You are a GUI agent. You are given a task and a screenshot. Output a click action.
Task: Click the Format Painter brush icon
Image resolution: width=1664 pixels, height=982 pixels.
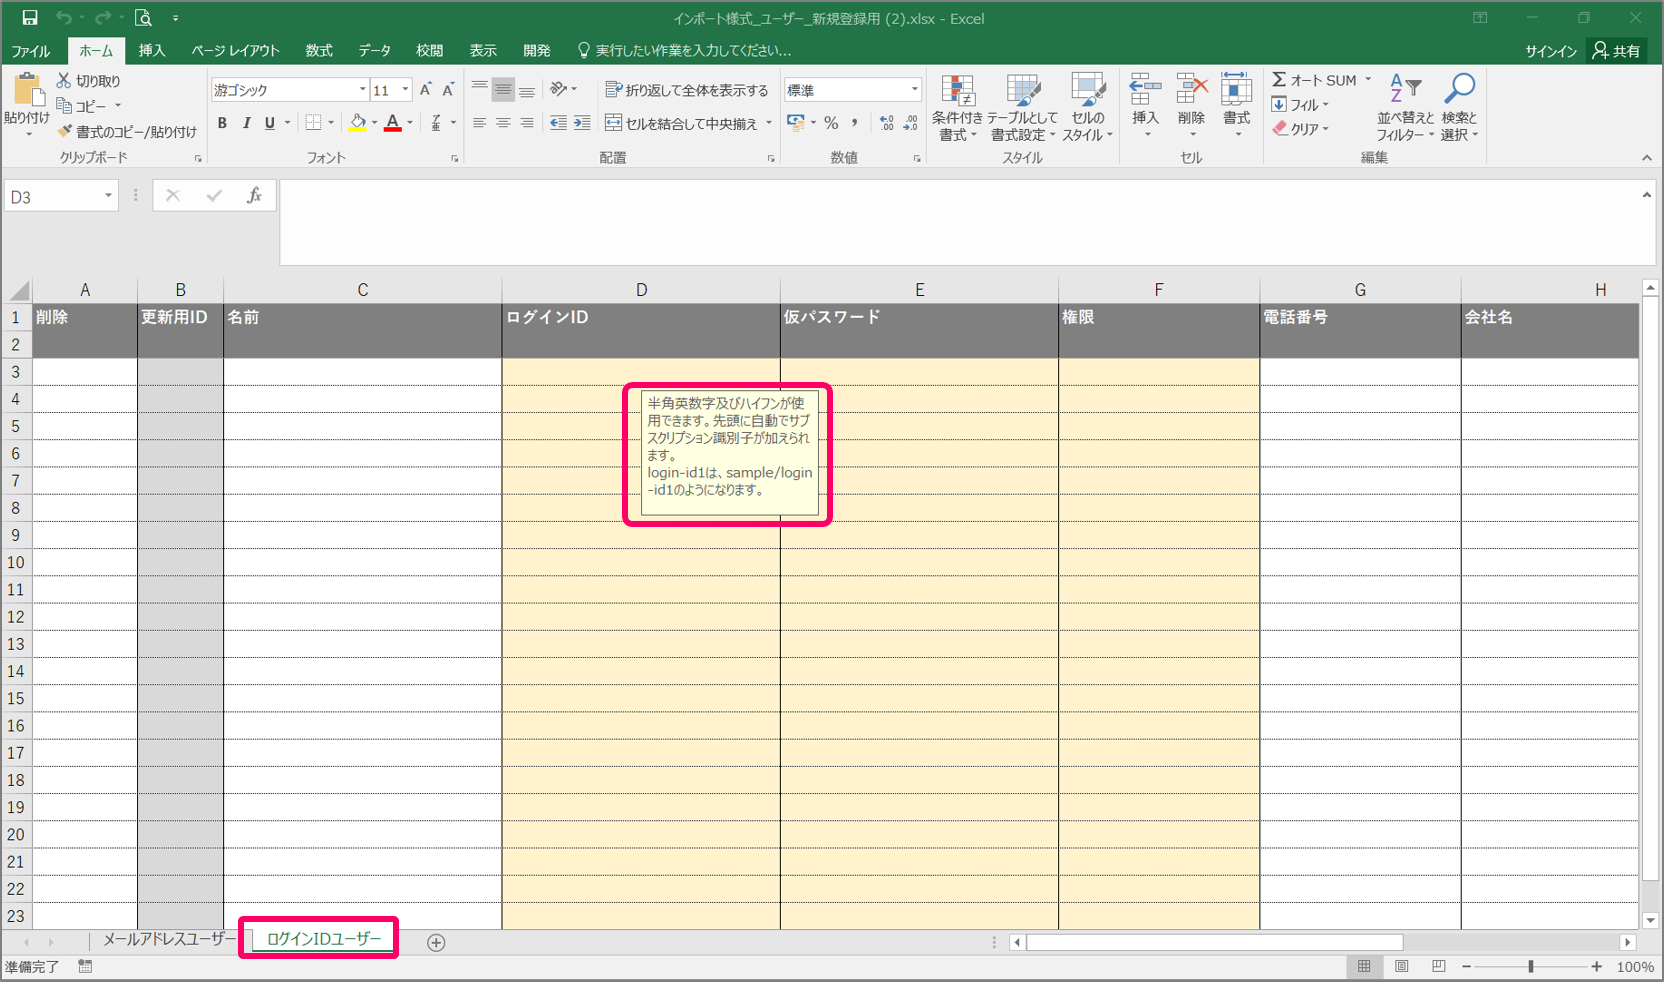pos(65,132)
